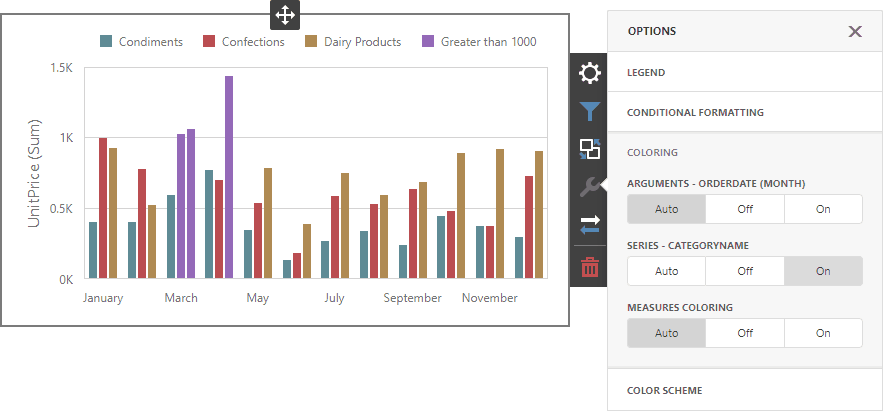Close the Options panel
The height and width of the screenshot is (411, 883).
pyautogui.click(x=855, y=31)
